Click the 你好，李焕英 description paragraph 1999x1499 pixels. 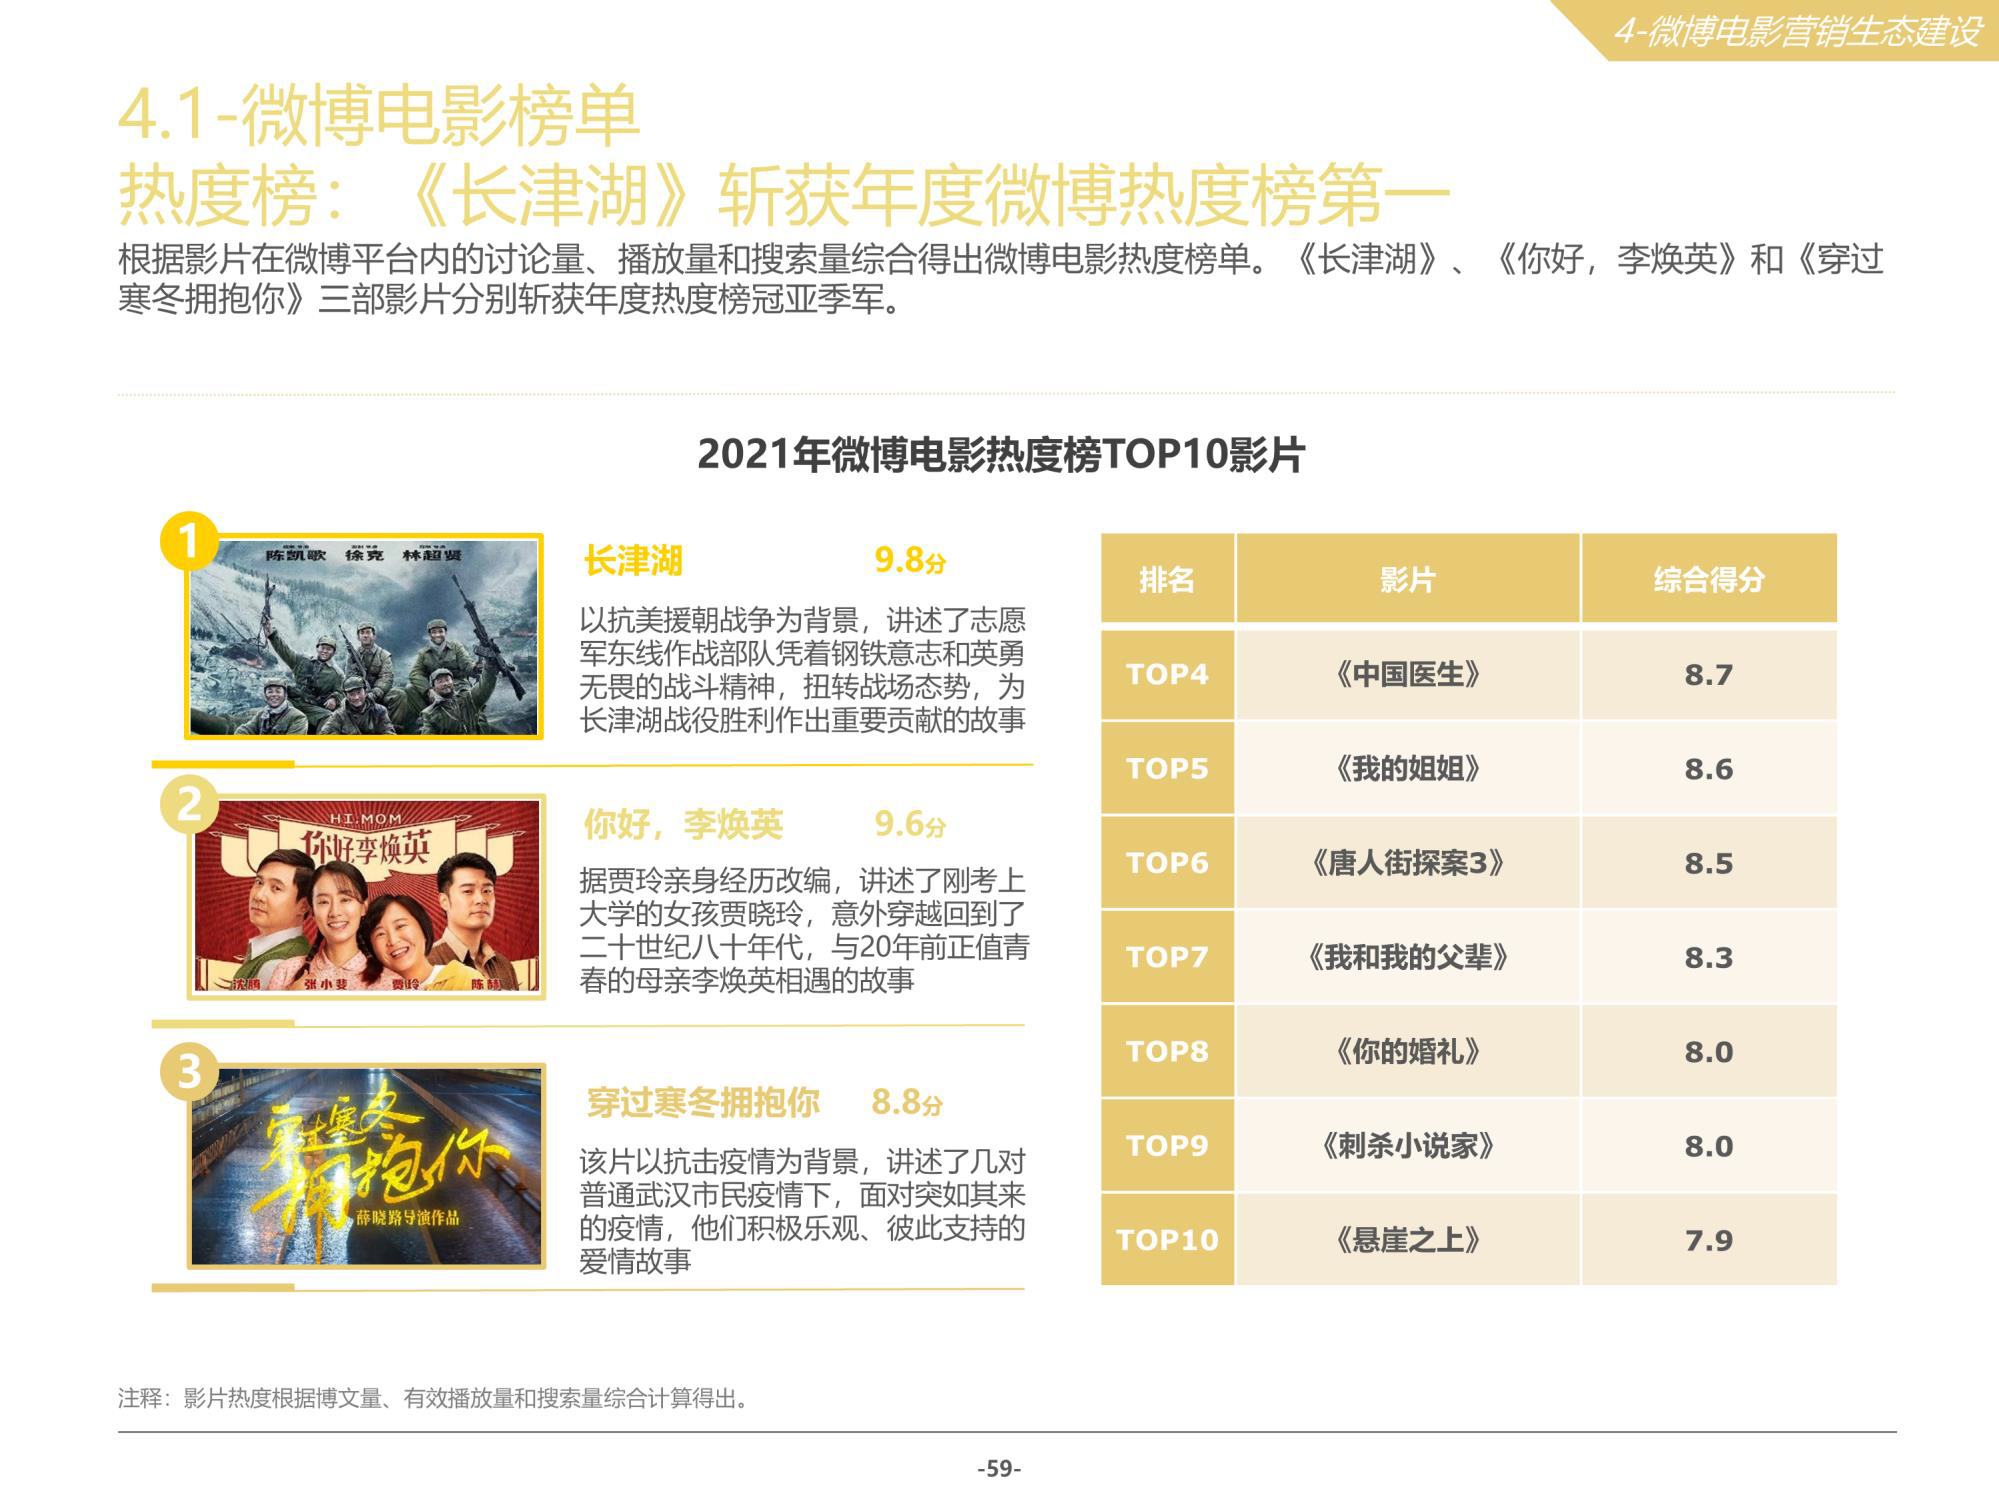tap(804, 930)
